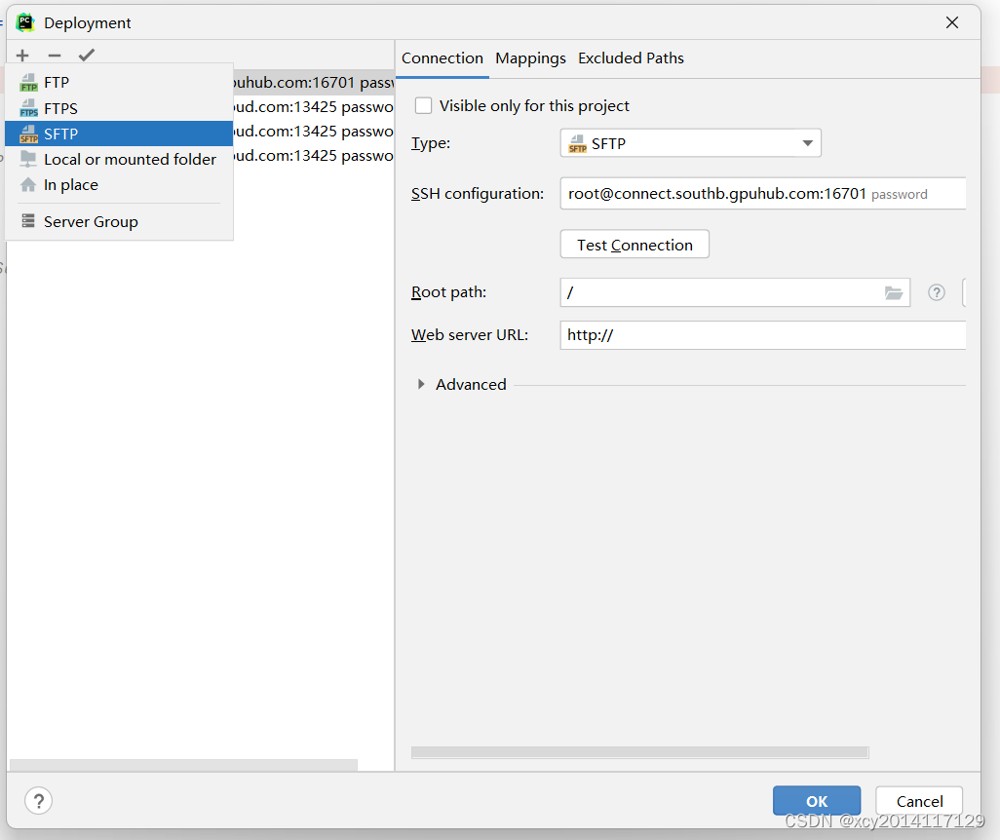1000x840 pixels.
Task: Click the Web server URL field
Action: (763, 335)
